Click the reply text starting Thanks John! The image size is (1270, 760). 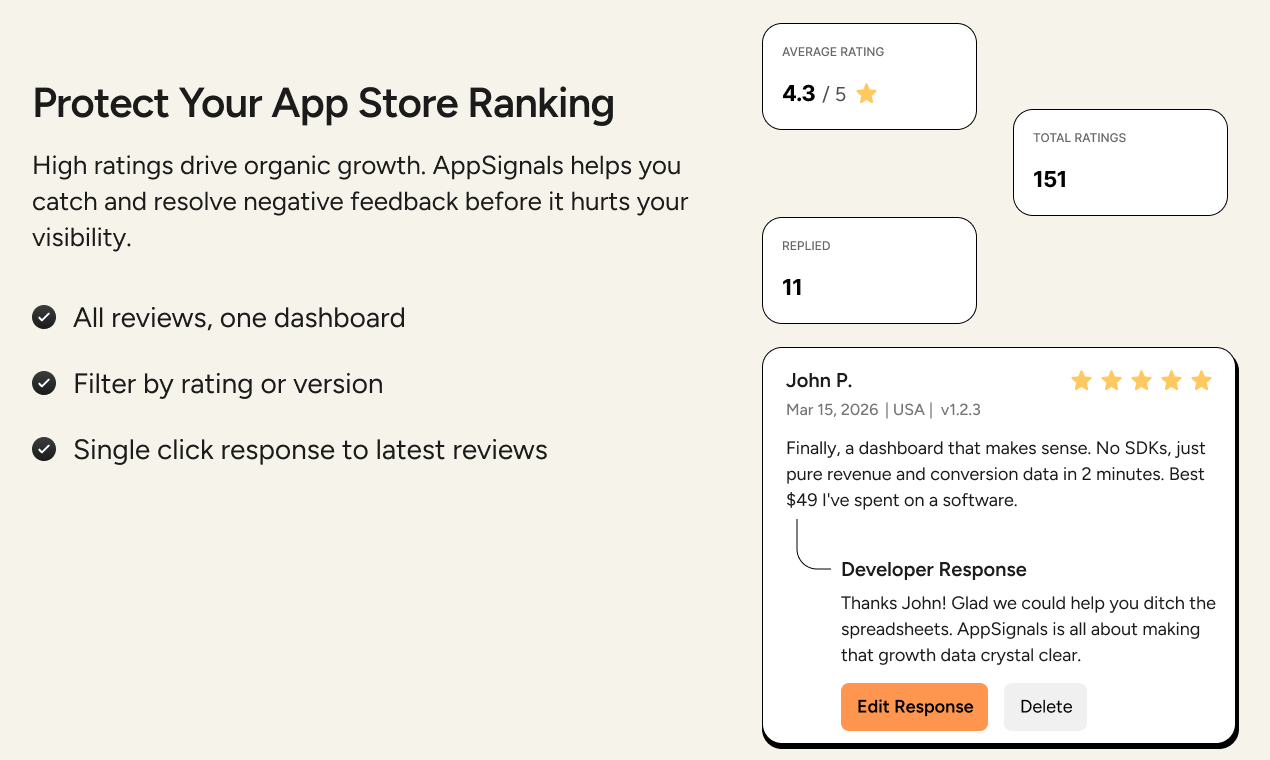tap(1028, 630)
